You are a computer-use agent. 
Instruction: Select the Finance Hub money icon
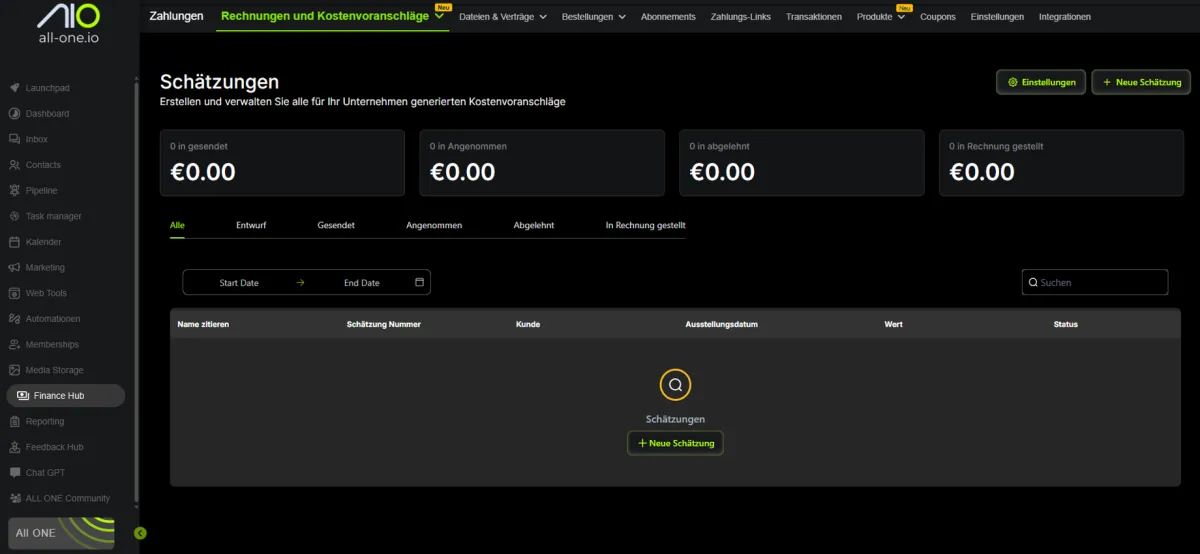pyautogui.click(x=24, y=396)
